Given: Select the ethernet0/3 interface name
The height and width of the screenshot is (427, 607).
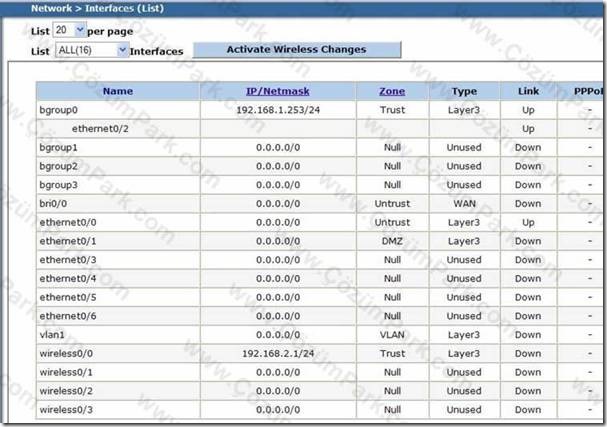Looking at the screenshot, I should [x=68, y=260].
